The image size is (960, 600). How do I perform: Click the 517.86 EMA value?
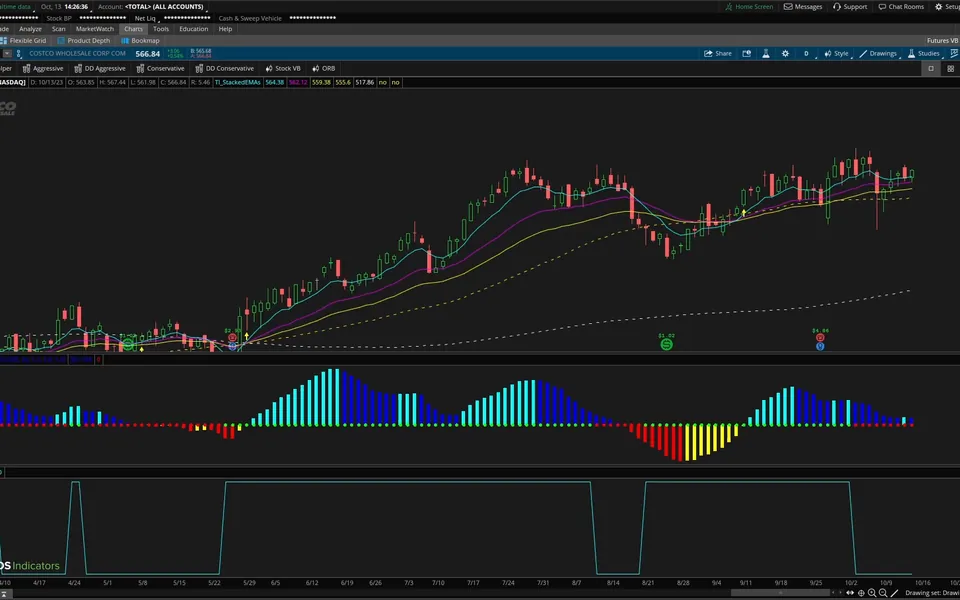point(364,82)
